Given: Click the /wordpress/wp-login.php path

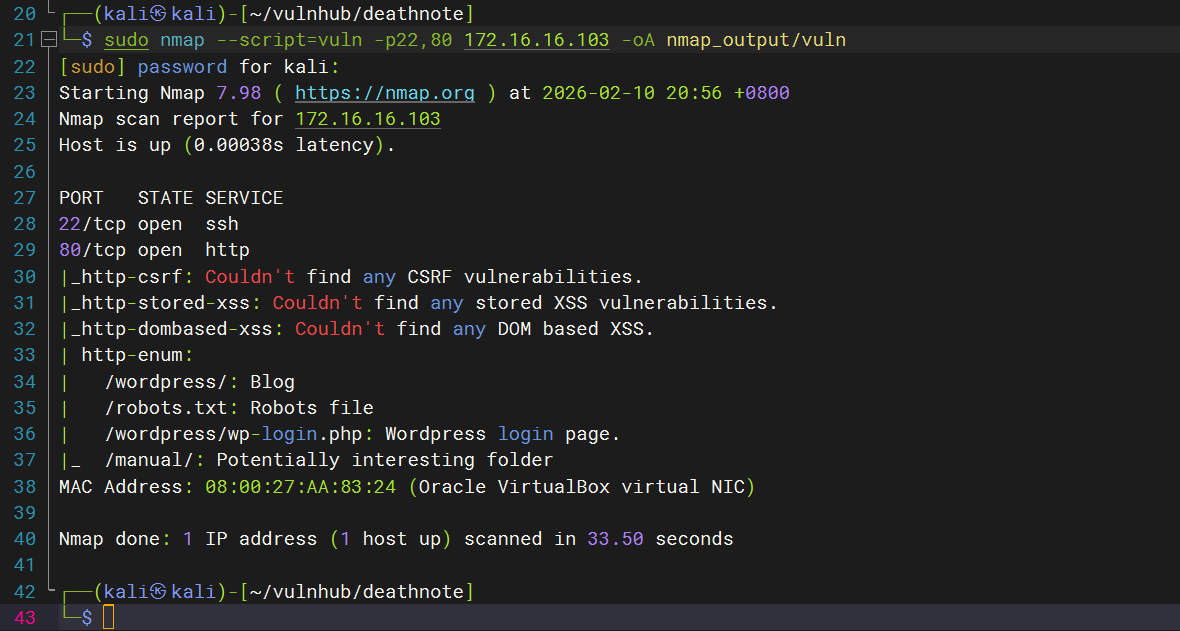Looking at the screenshot, I should pos(238,434).
